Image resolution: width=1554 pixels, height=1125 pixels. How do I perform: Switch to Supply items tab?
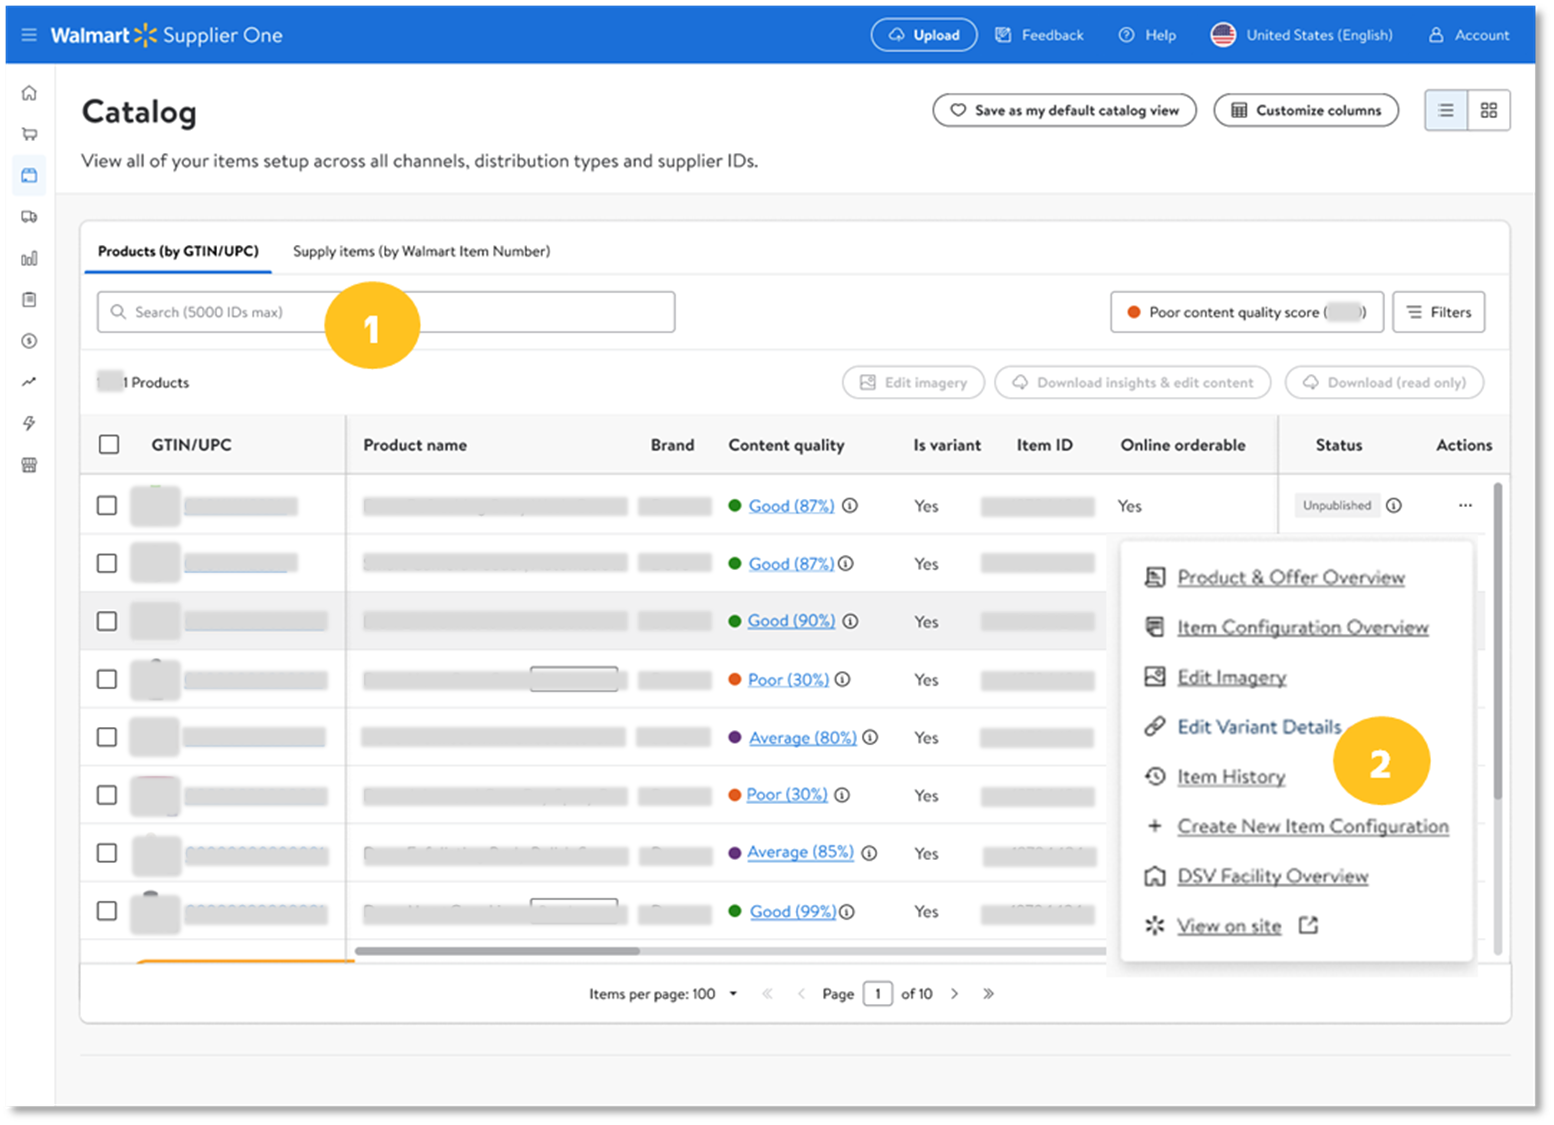click(421, 251)
